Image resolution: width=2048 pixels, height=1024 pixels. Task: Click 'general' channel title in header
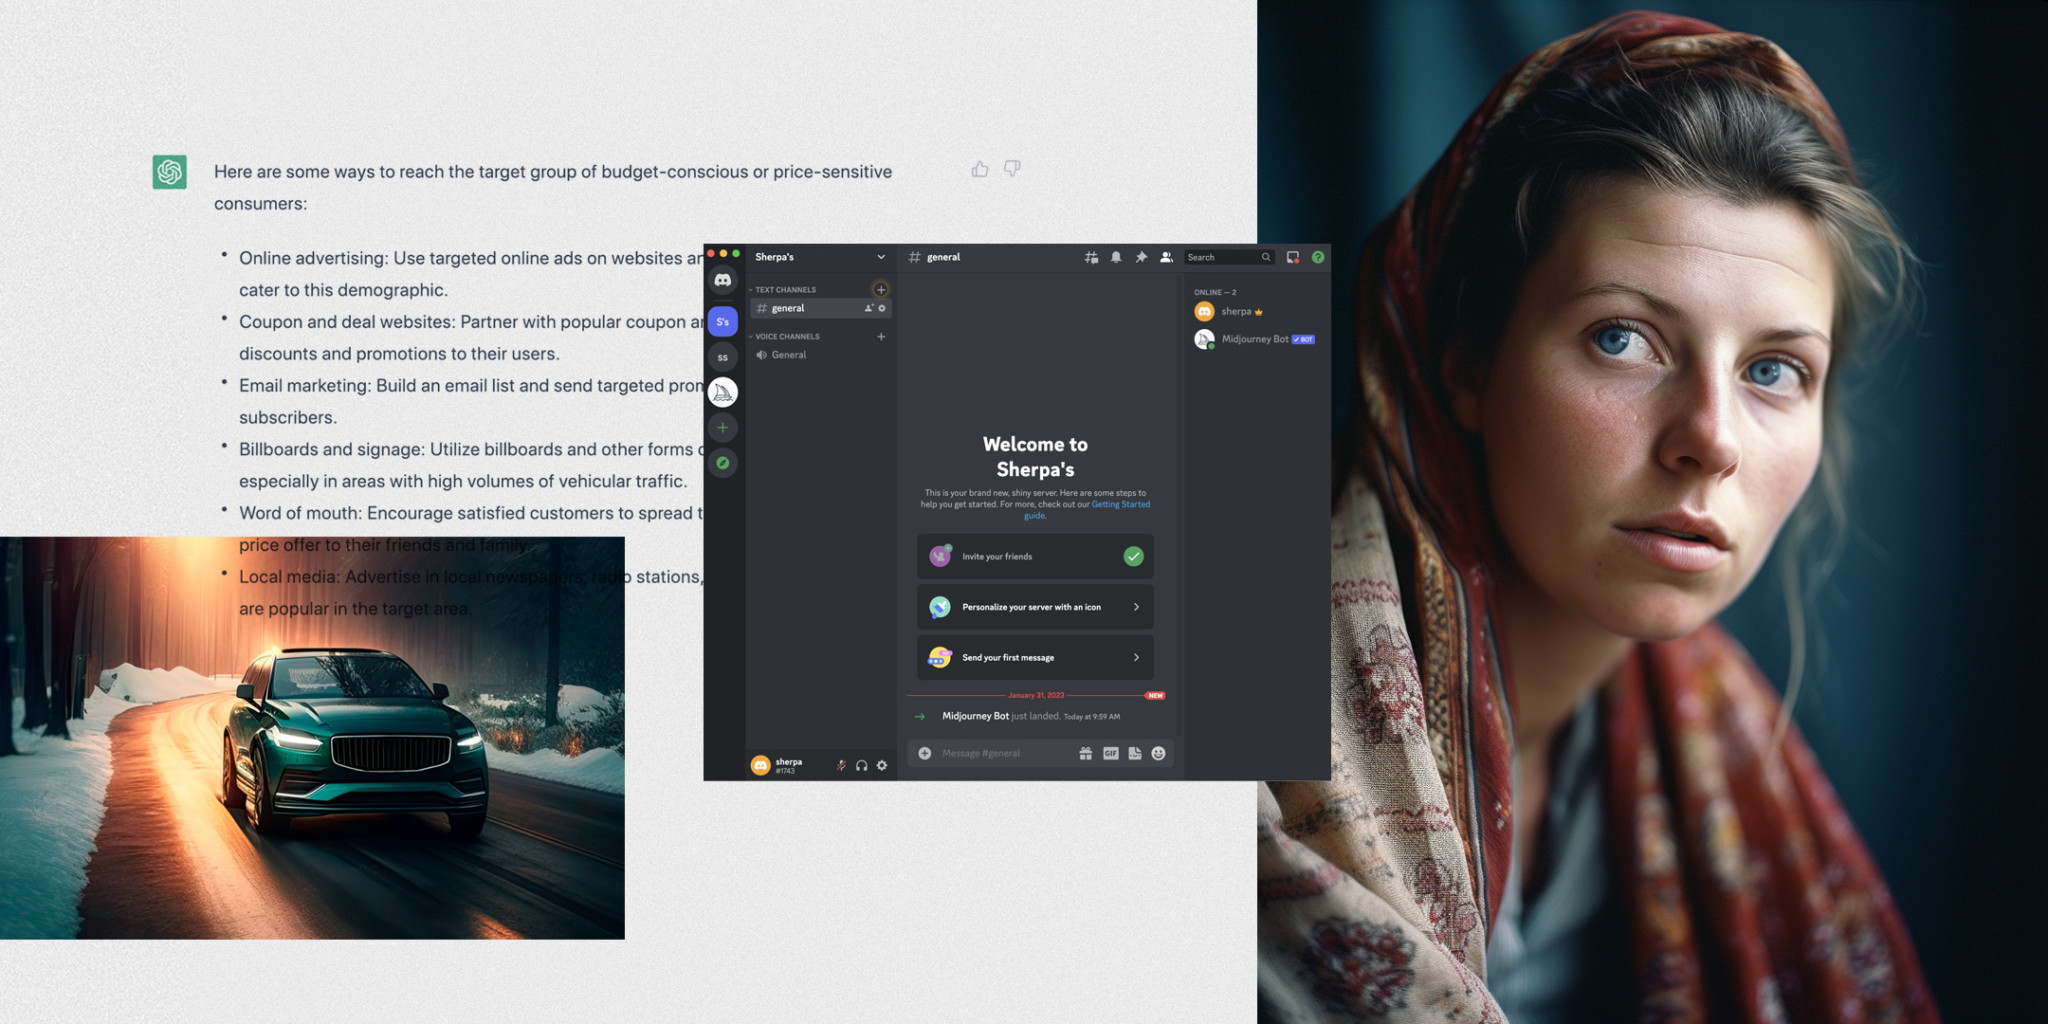[x=943, y=257]
